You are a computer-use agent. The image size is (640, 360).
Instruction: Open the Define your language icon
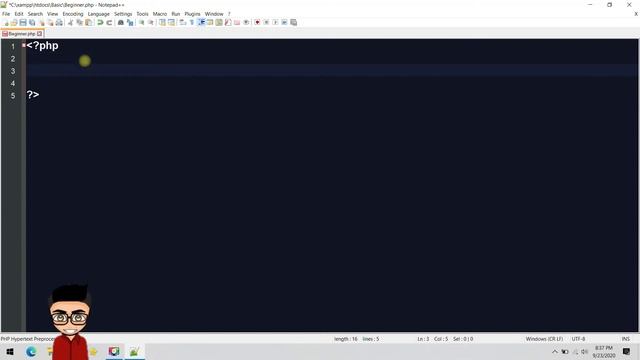[x=210, y=22]
